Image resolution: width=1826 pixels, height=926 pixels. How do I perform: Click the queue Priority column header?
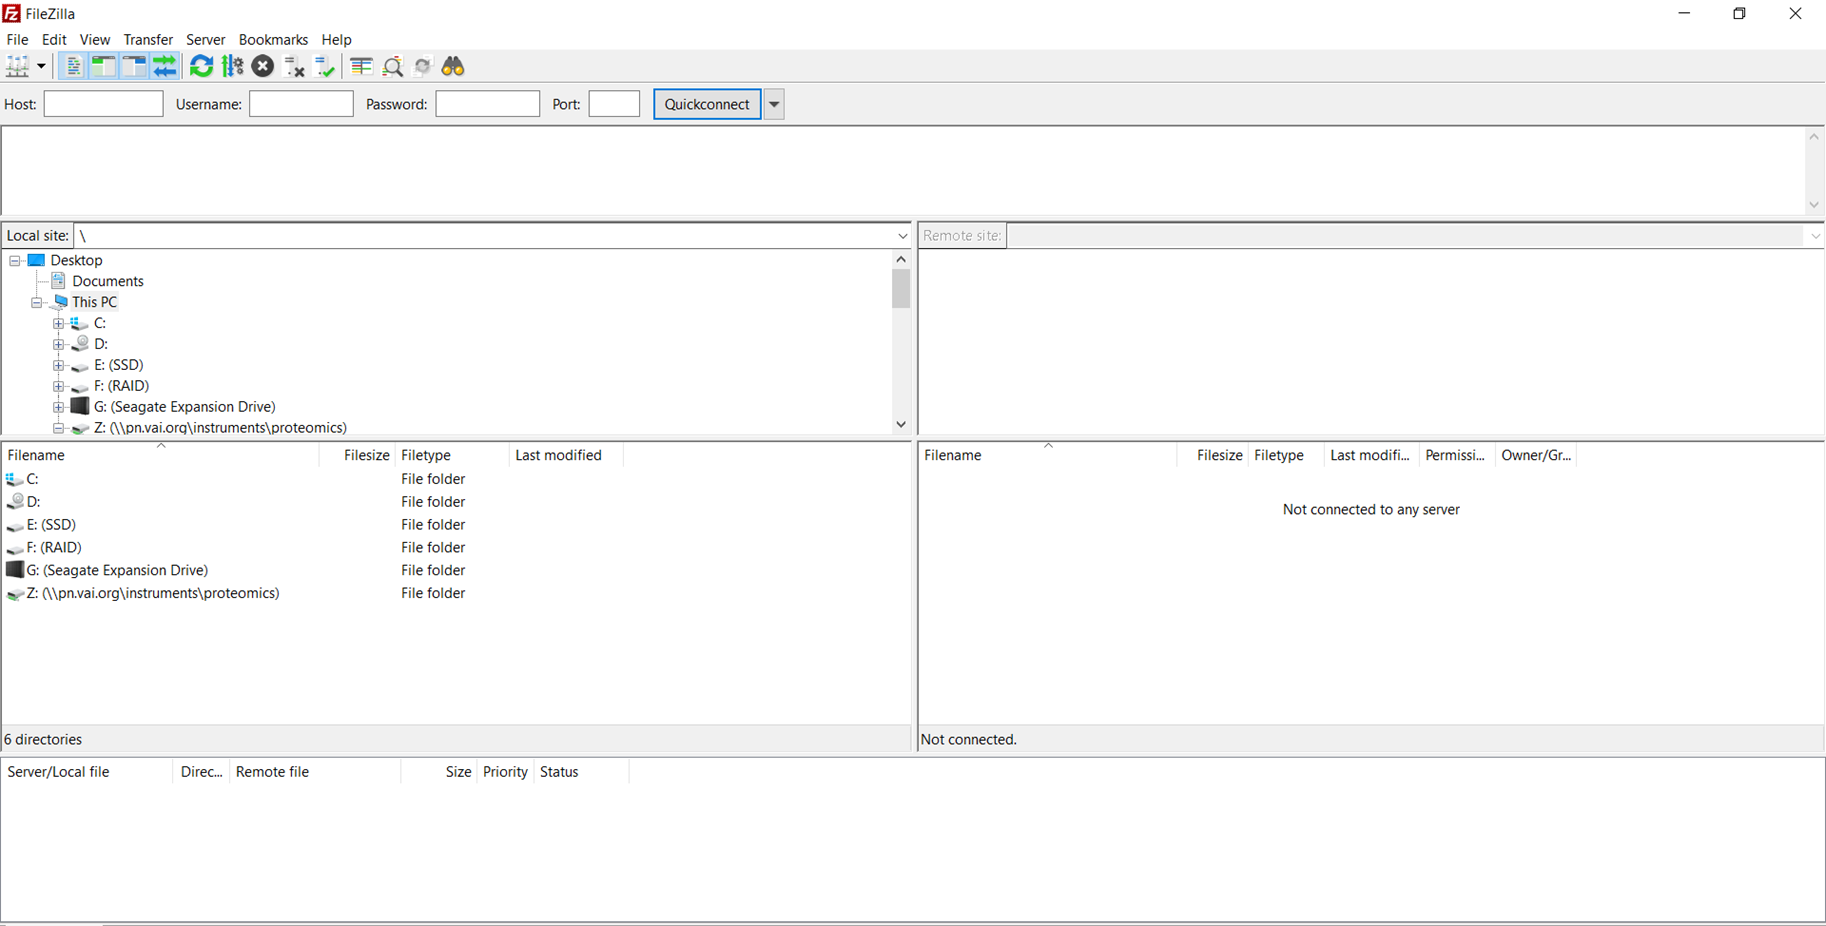coord(505,772)
